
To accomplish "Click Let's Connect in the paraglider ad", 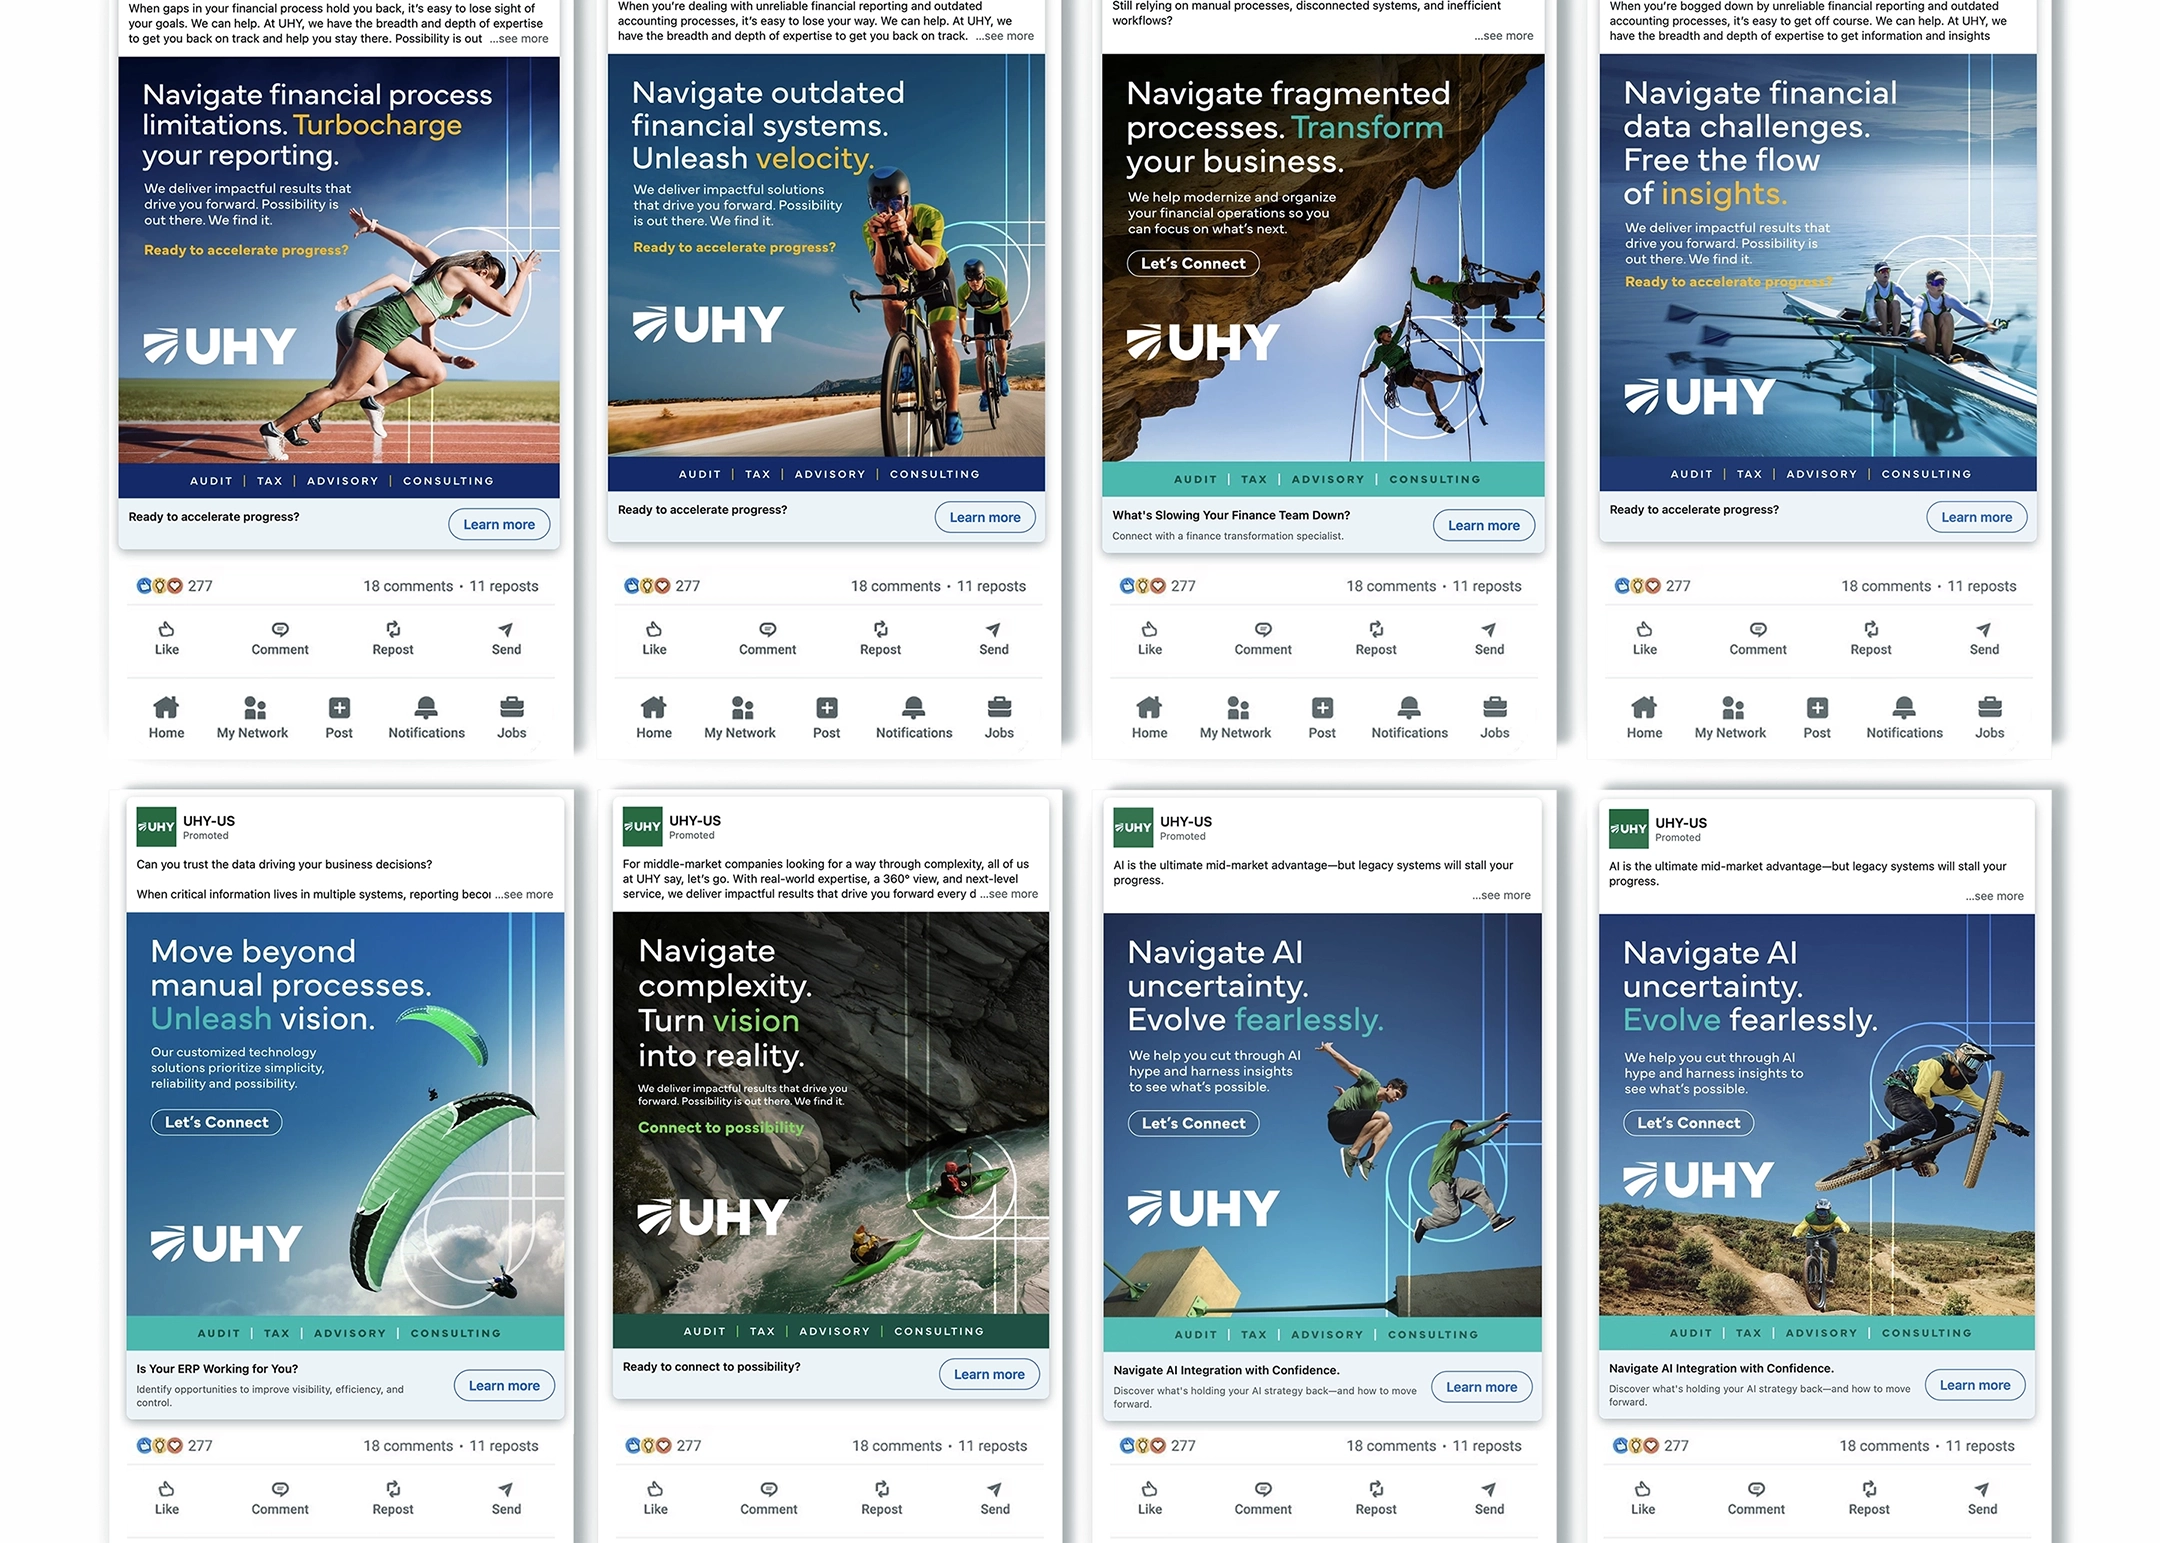I will pyautogui.click(x=216, y=1122).
